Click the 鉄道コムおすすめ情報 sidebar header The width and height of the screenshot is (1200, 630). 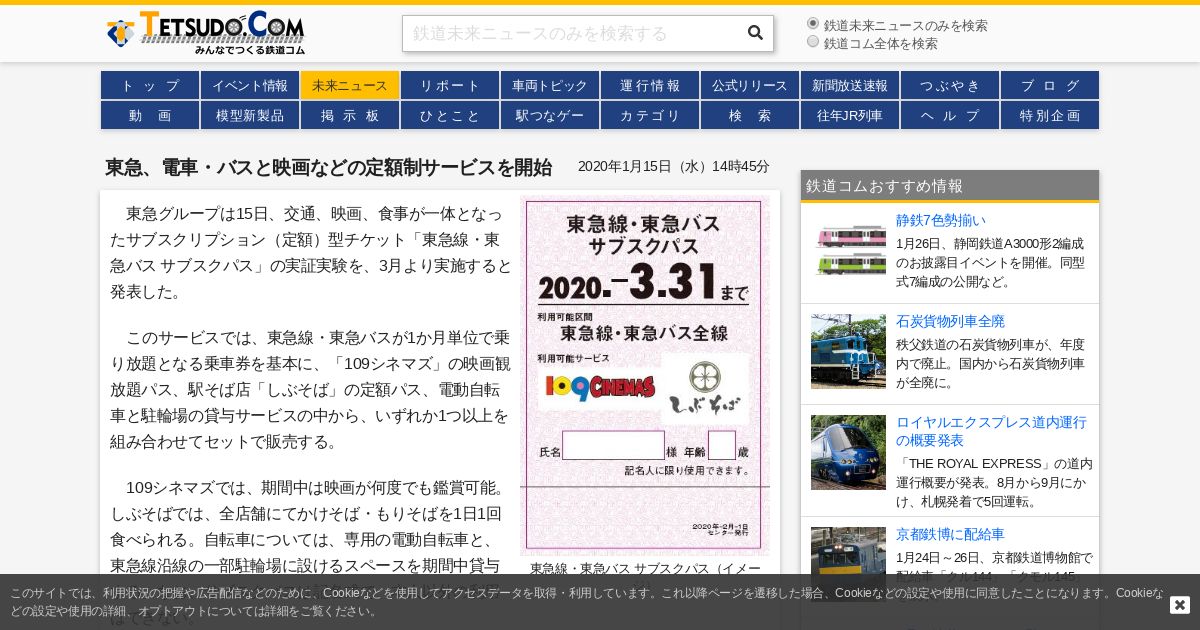[950, 186]
